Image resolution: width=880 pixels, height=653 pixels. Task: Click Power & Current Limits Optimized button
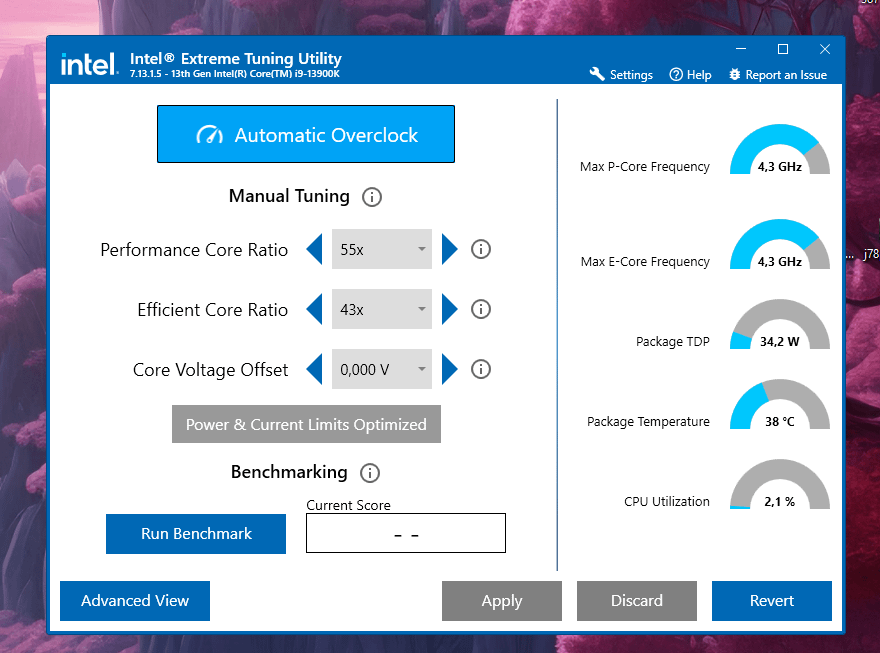[x=306, y=424]
